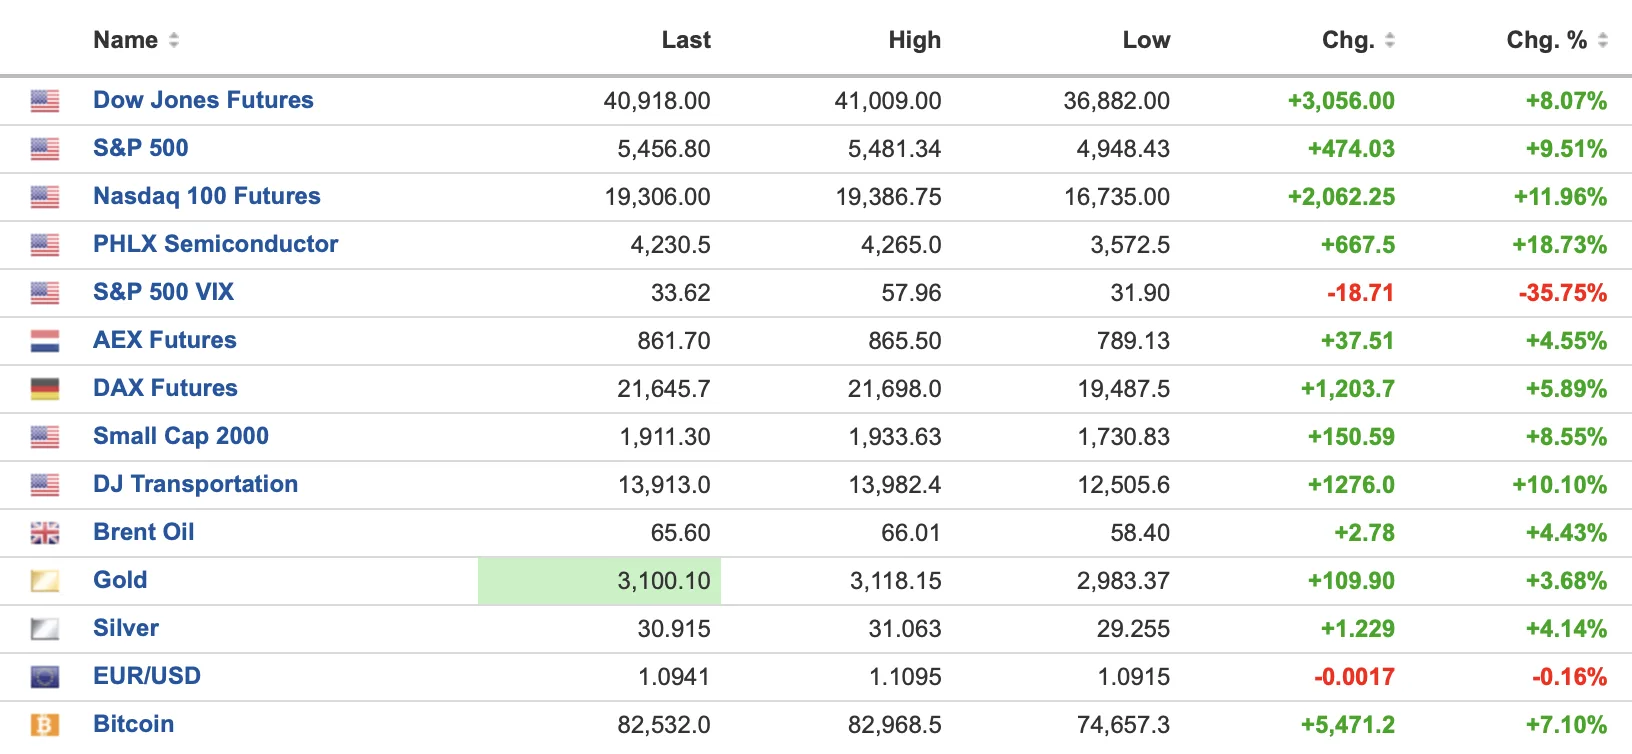Open the Small Cap 2000 link
Viewport: 1632px width, 754px height.
pos(181,436)
